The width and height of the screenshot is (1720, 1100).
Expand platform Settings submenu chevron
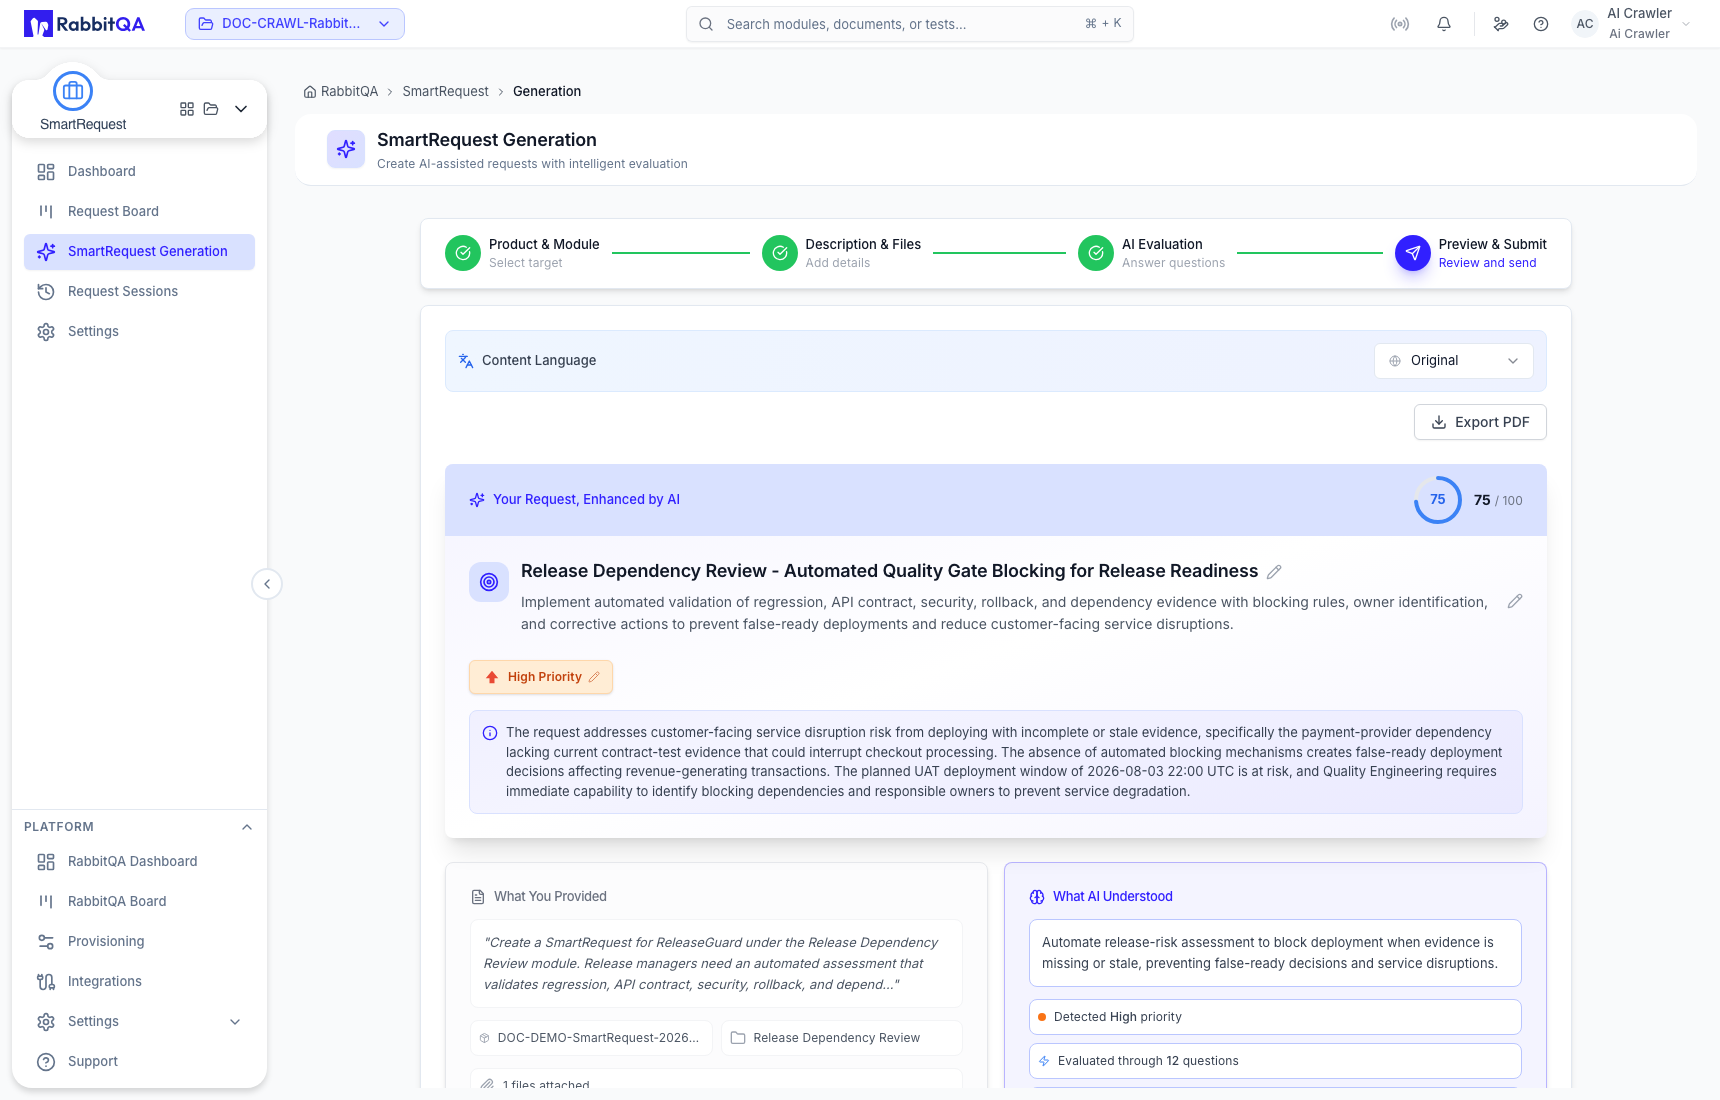point(235,1021)
